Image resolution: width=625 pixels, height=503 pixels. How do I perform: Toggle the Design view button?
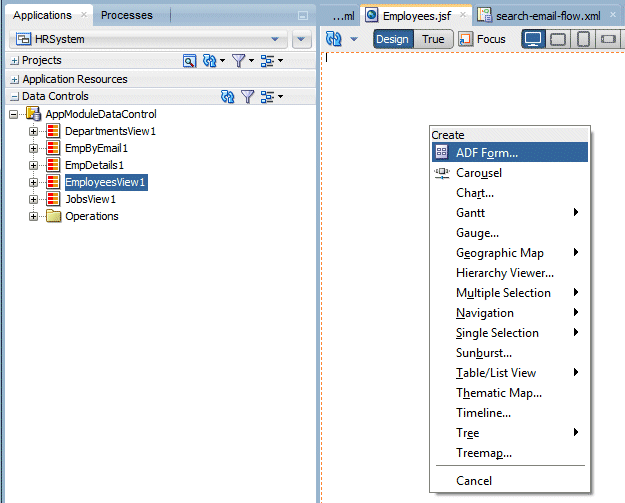click(393, 39)
